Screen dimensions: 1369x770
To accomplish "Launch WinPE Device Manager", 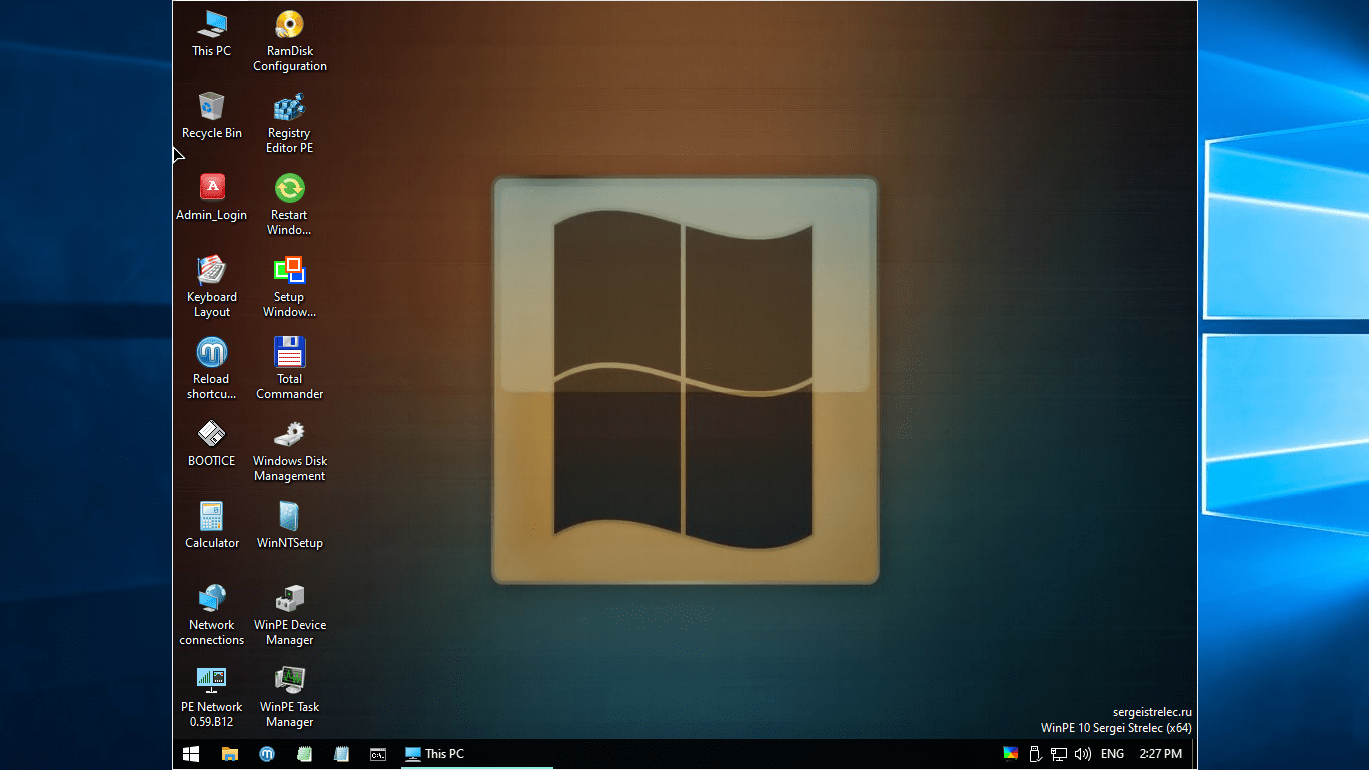I will [290, 615].
